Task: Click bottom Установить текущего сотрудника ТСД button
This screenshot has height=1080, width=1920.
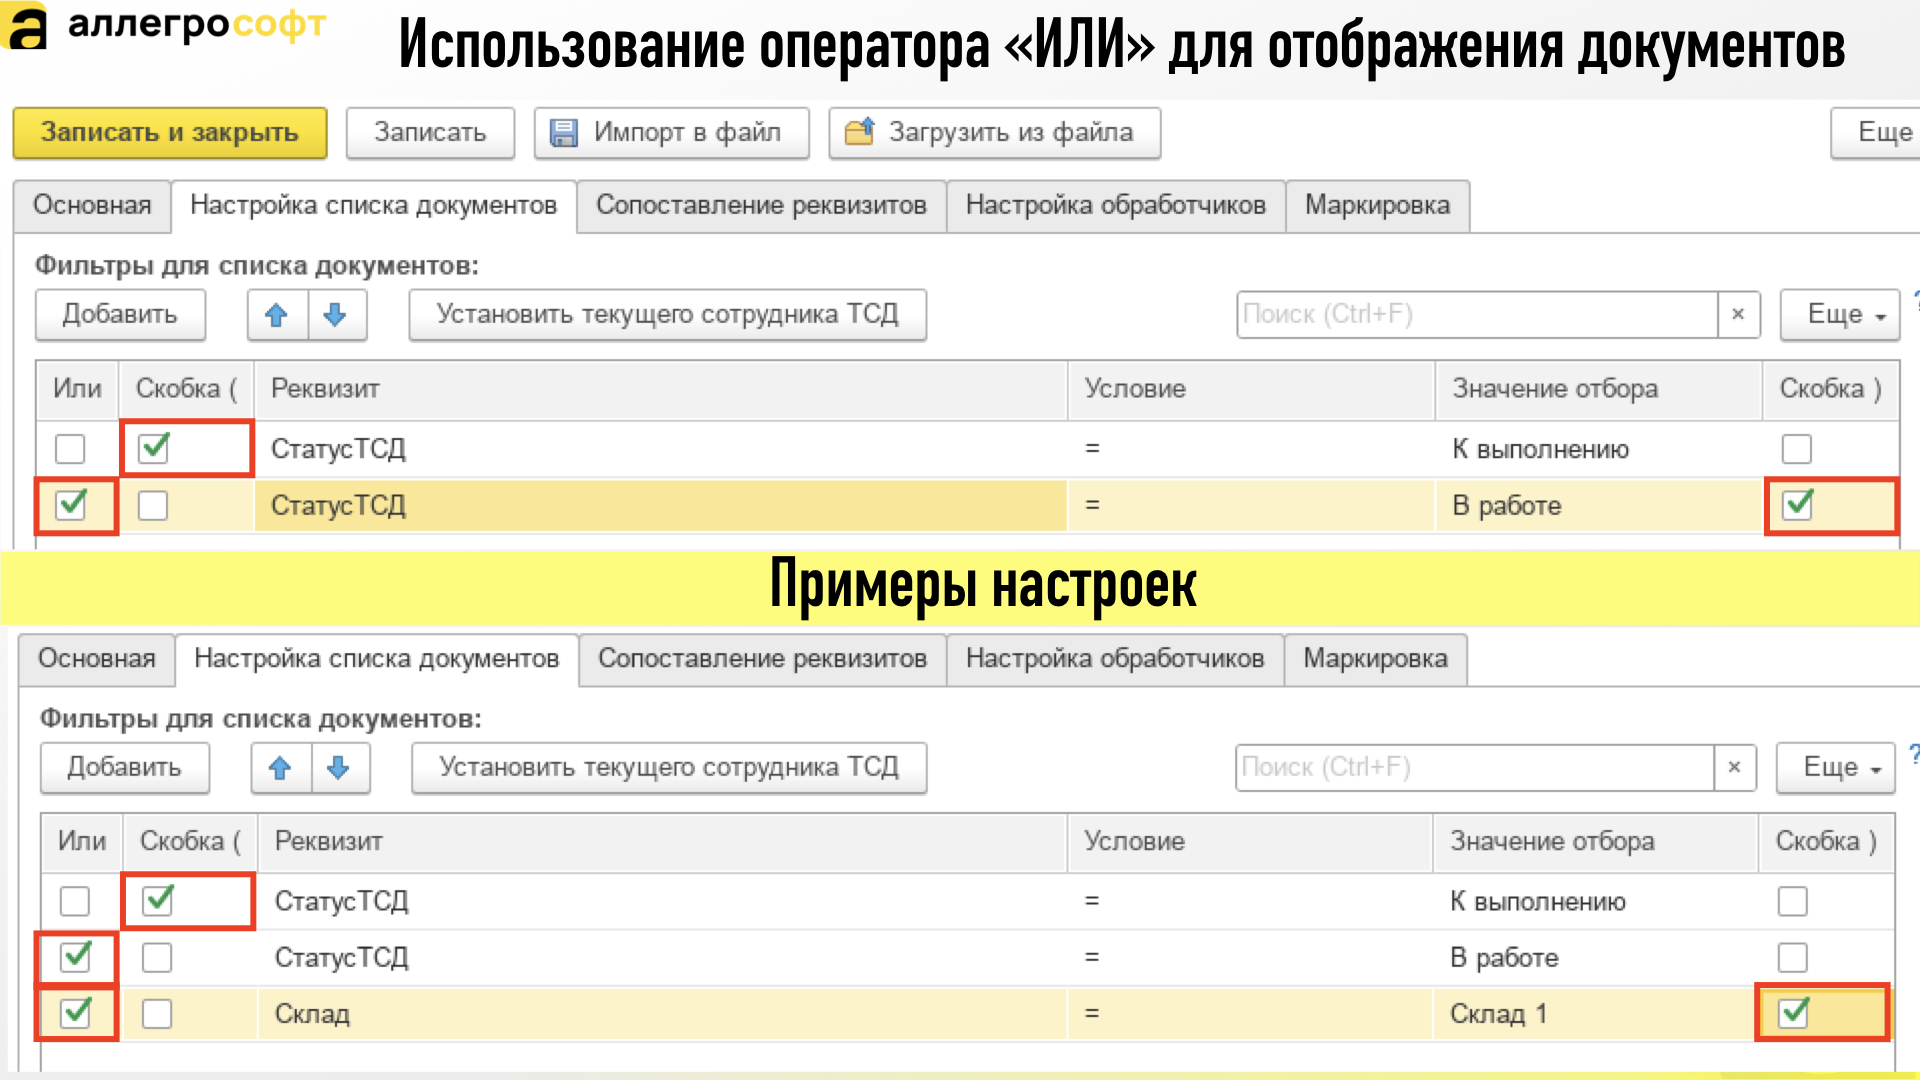Action: [669, 768]
